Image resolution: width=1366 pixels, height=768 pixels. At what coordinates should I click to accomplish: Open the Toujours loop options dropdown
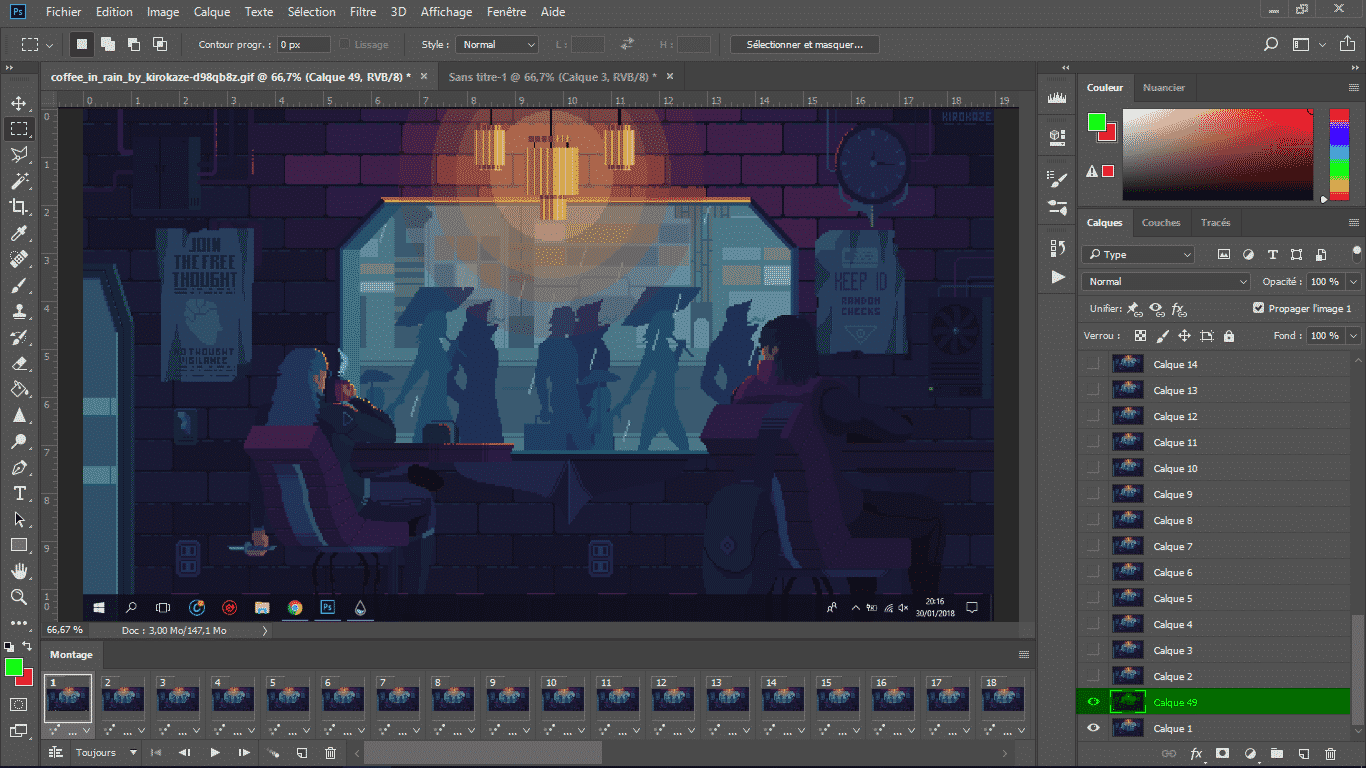click(106, 753)
